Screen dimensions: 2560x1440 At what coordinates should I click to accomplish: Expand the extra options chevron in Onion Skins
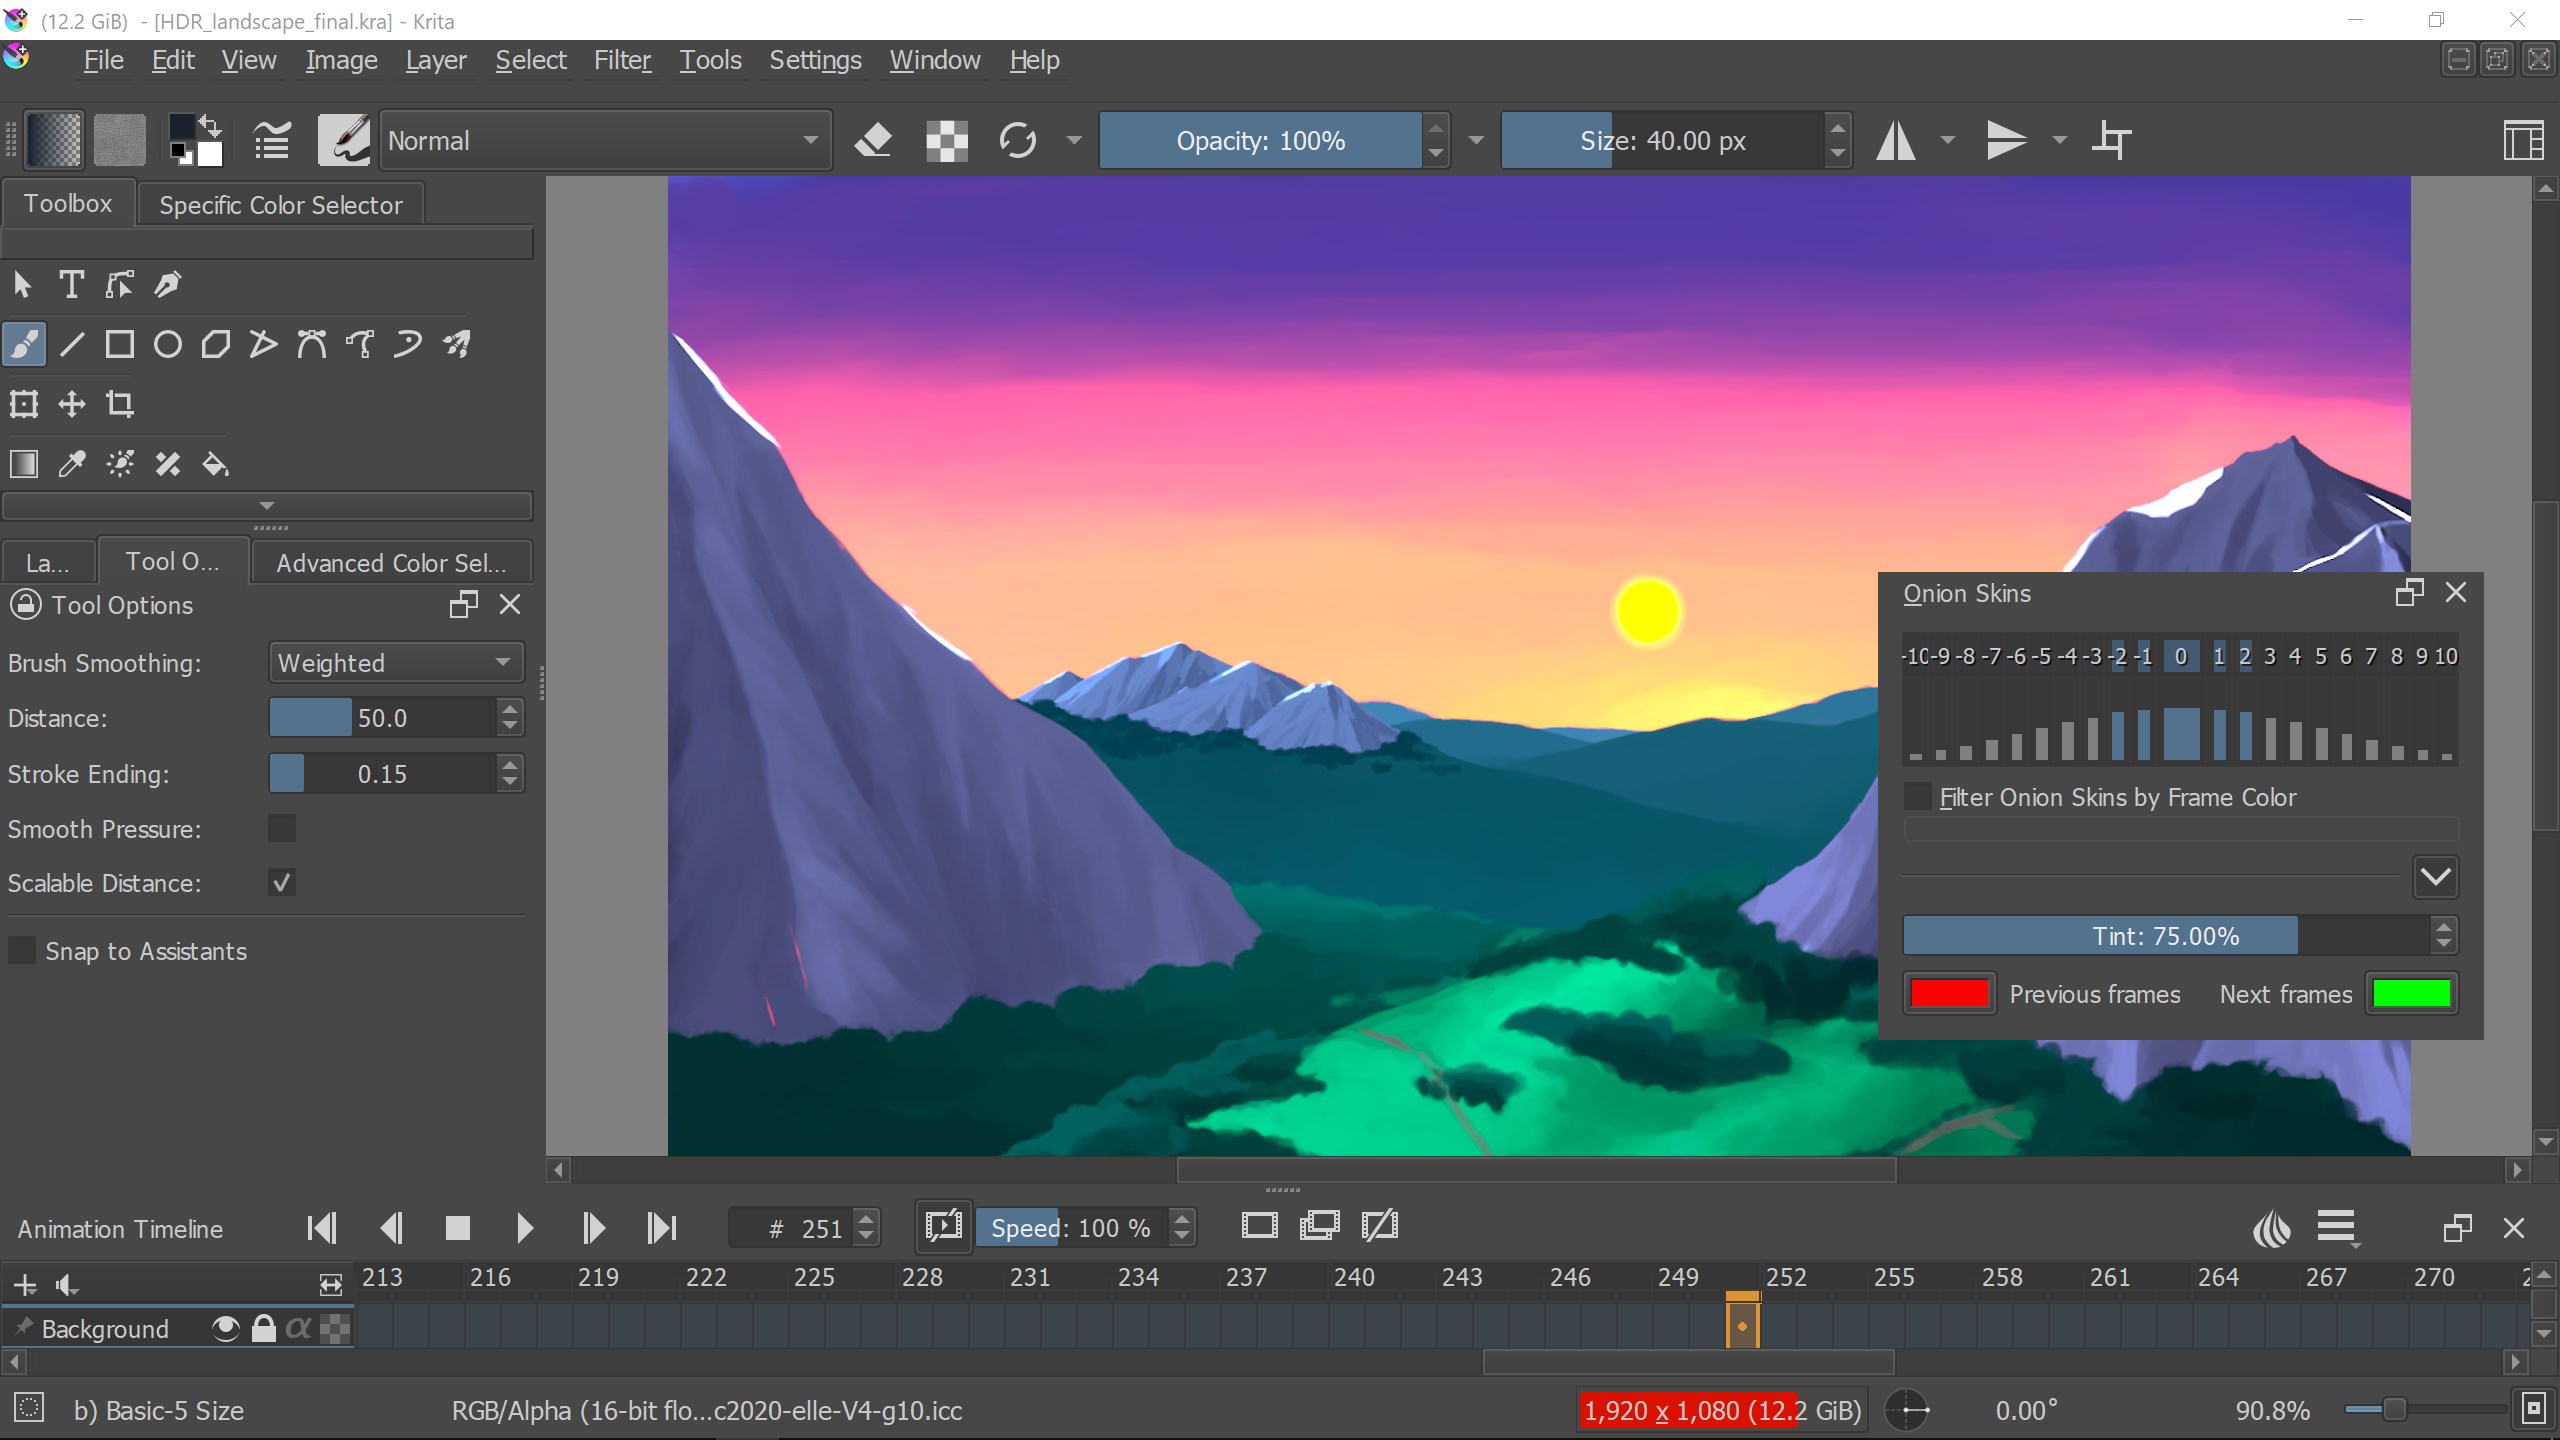pos(2435,876)
